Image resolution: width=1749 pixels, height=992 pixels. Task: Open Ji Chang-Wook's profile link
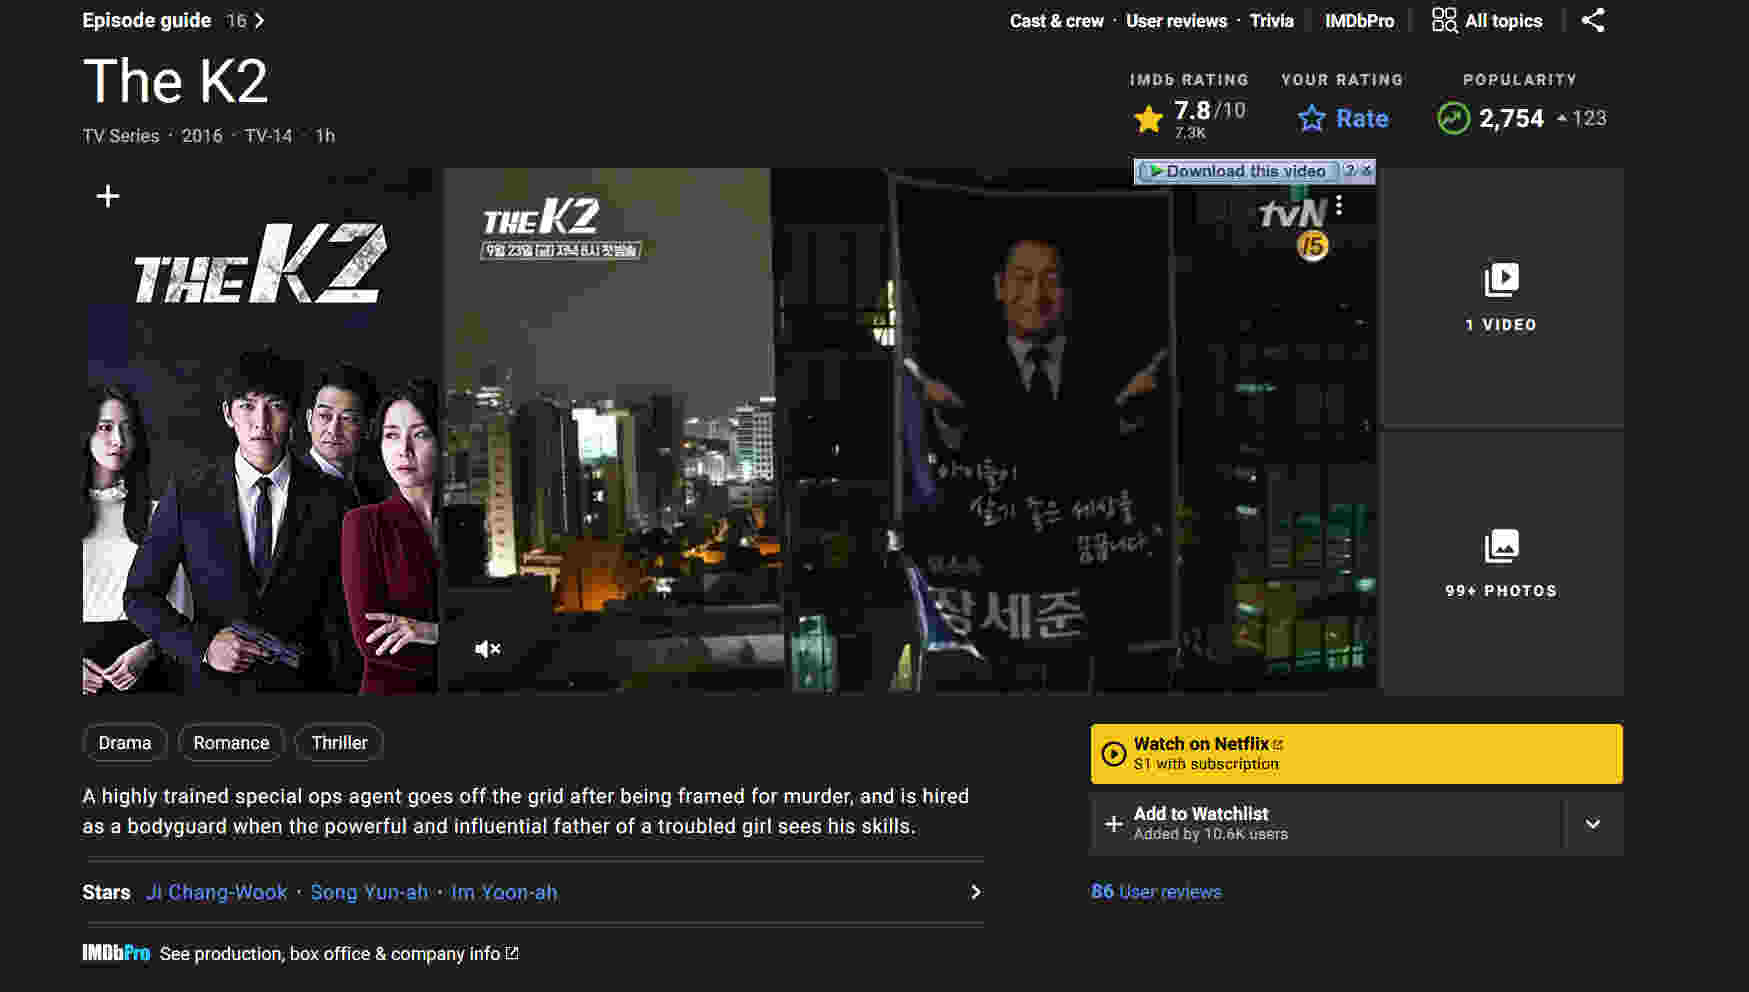217,892
